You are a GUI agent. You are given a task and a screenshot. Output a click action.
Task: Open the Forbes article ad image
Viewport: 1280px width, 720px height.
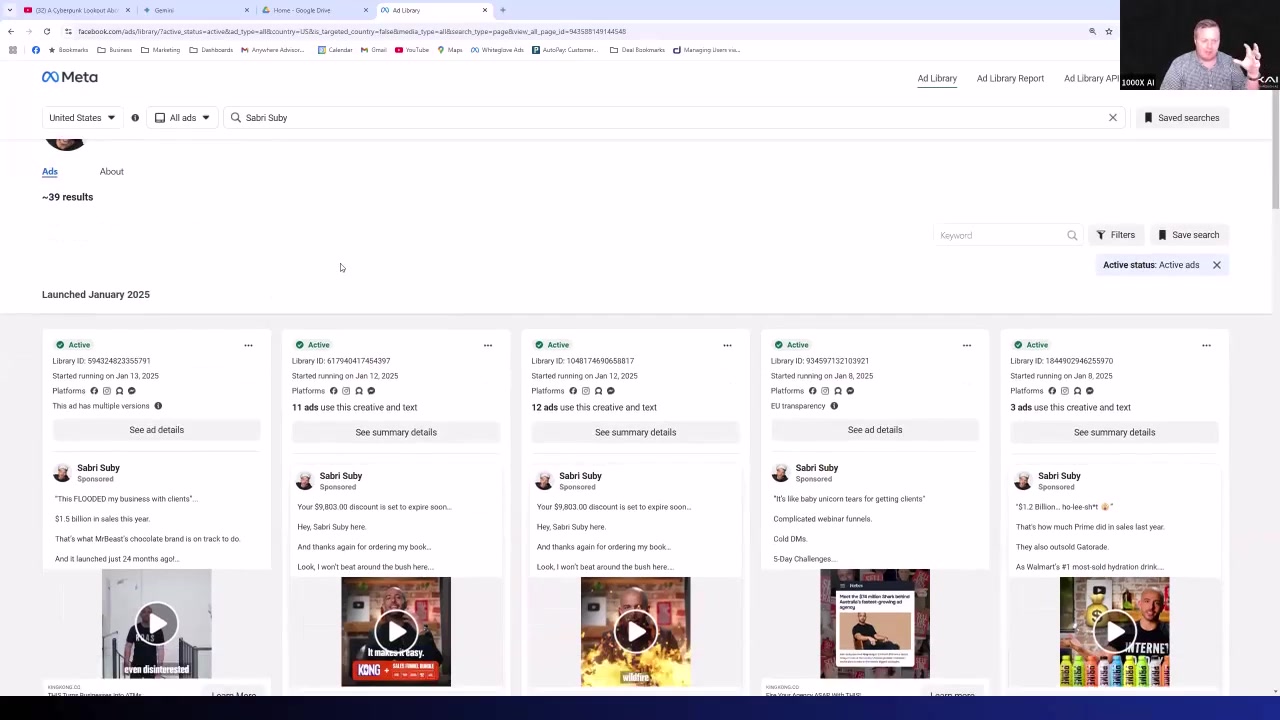(x=875, y=624)
